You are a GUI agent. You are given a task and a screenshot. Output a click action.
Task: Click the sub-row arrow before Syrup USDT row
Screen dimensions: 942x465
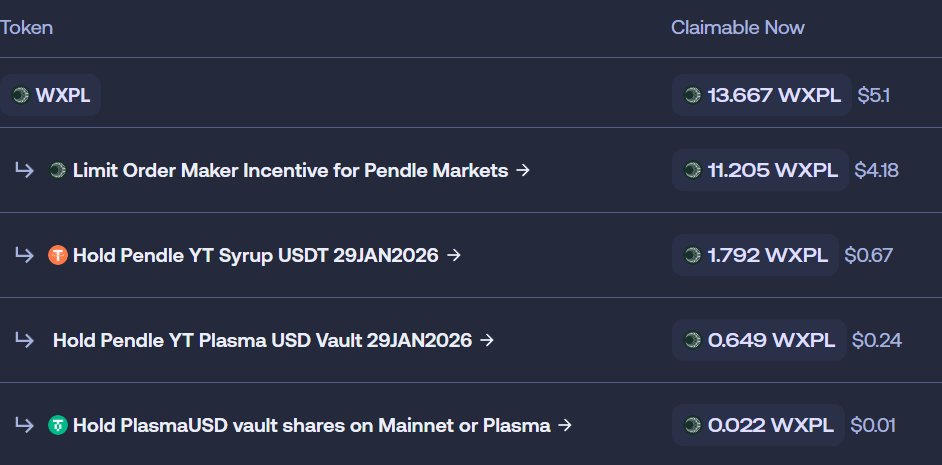[x=24, y=255]
